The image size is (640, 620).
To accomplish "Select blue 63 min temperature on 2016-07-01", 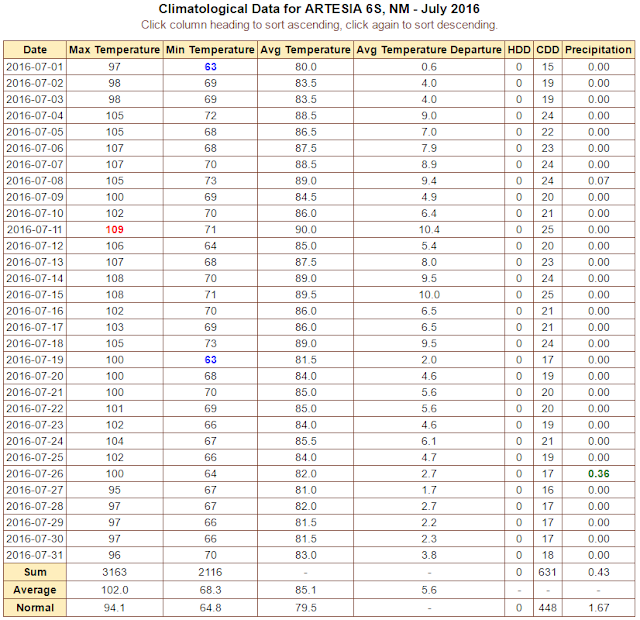I will (210, 67).
